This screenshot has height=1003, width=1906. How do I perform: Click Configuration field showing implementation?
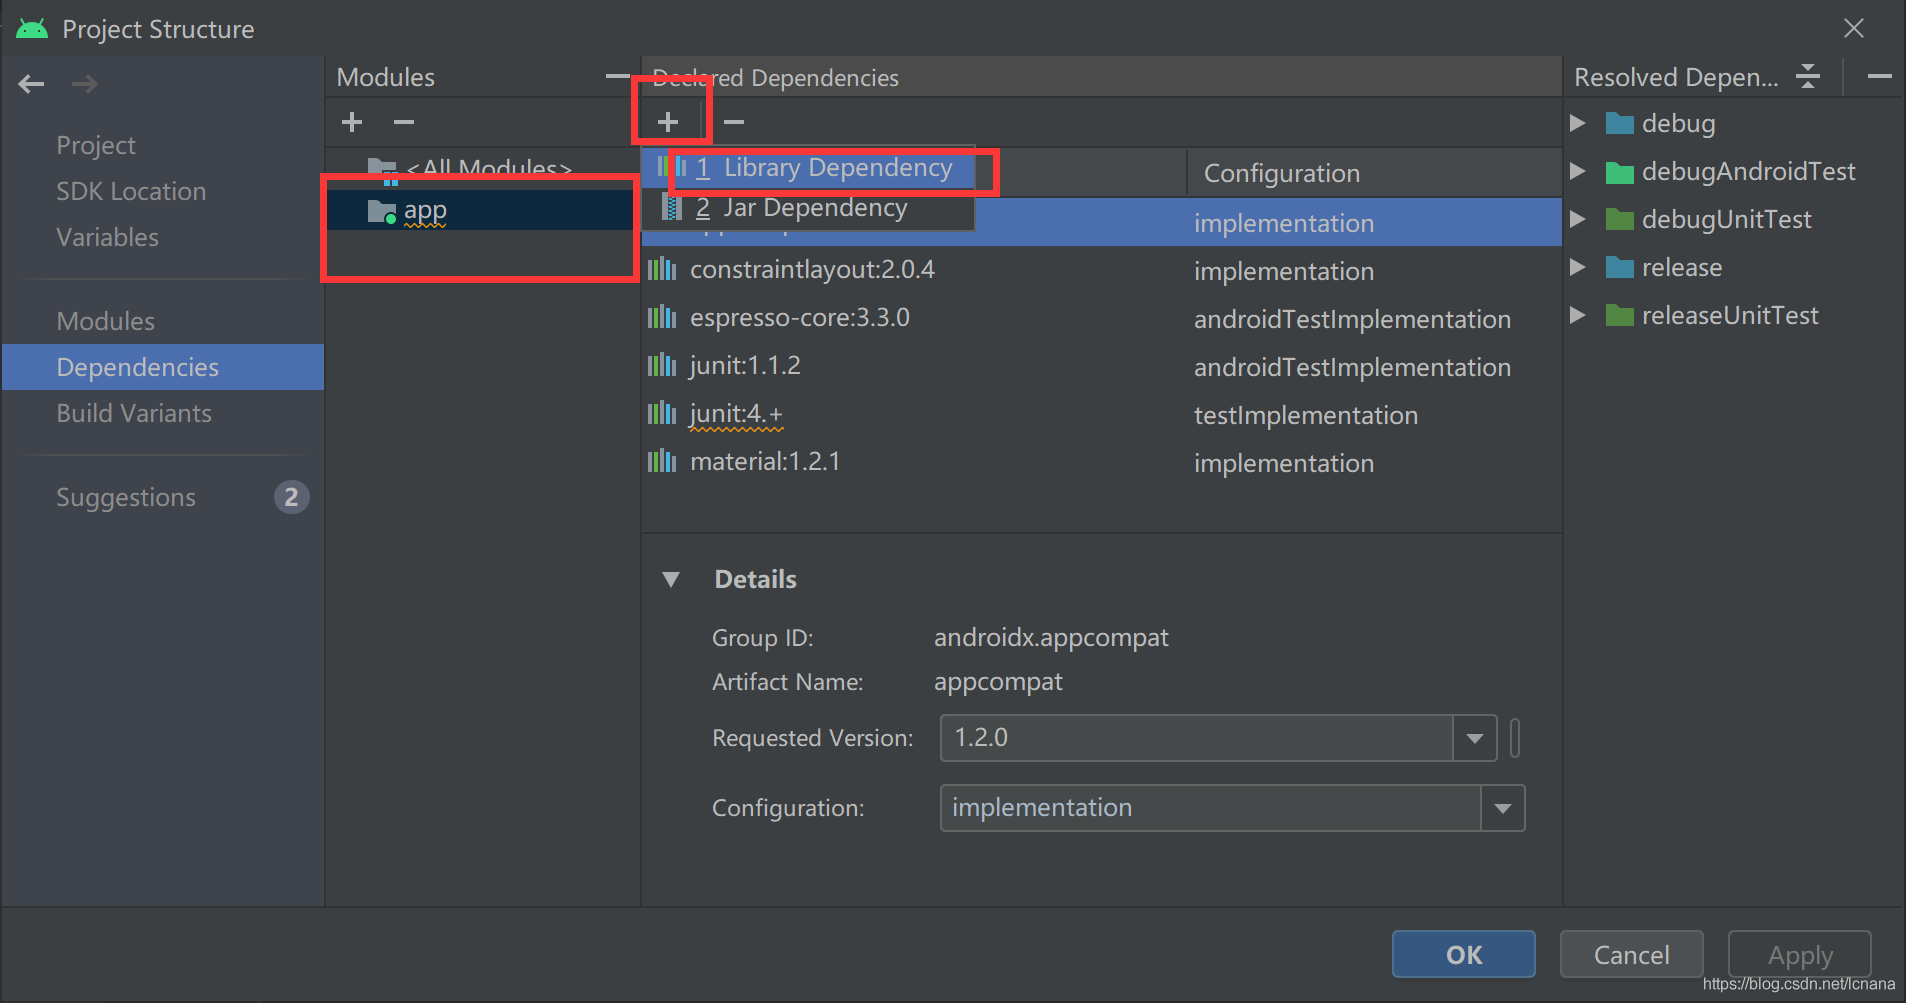click(x=1211, y=808)
